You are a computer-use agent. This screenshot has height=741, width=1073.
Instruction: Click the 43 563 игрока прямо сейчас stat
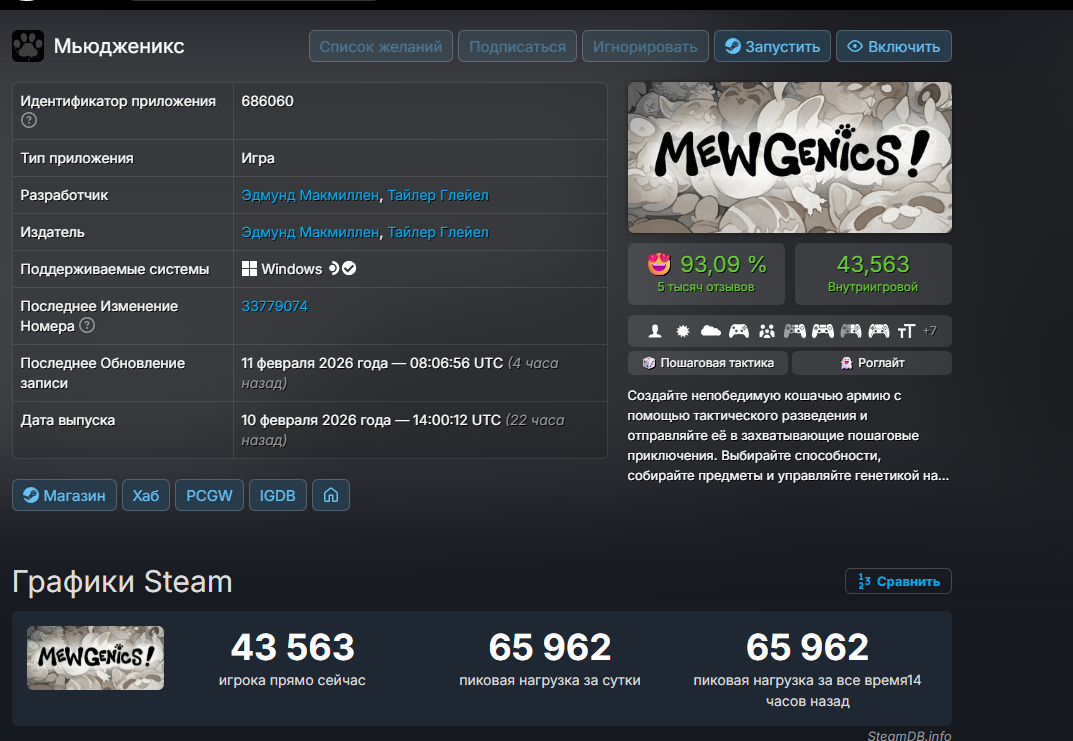click(x=292, y=658)
